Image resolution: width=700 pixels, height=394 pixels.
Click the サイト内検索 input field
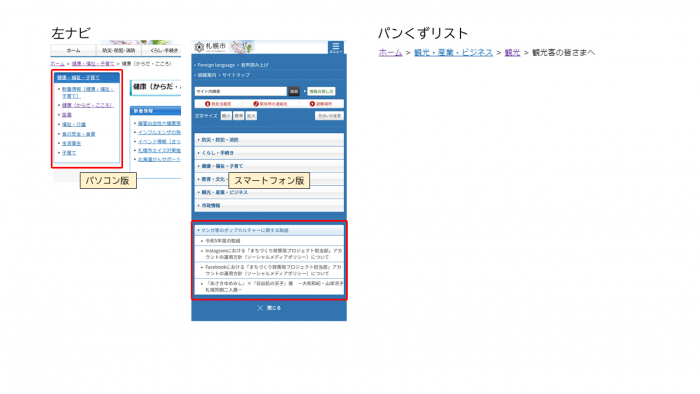[241, 91]
